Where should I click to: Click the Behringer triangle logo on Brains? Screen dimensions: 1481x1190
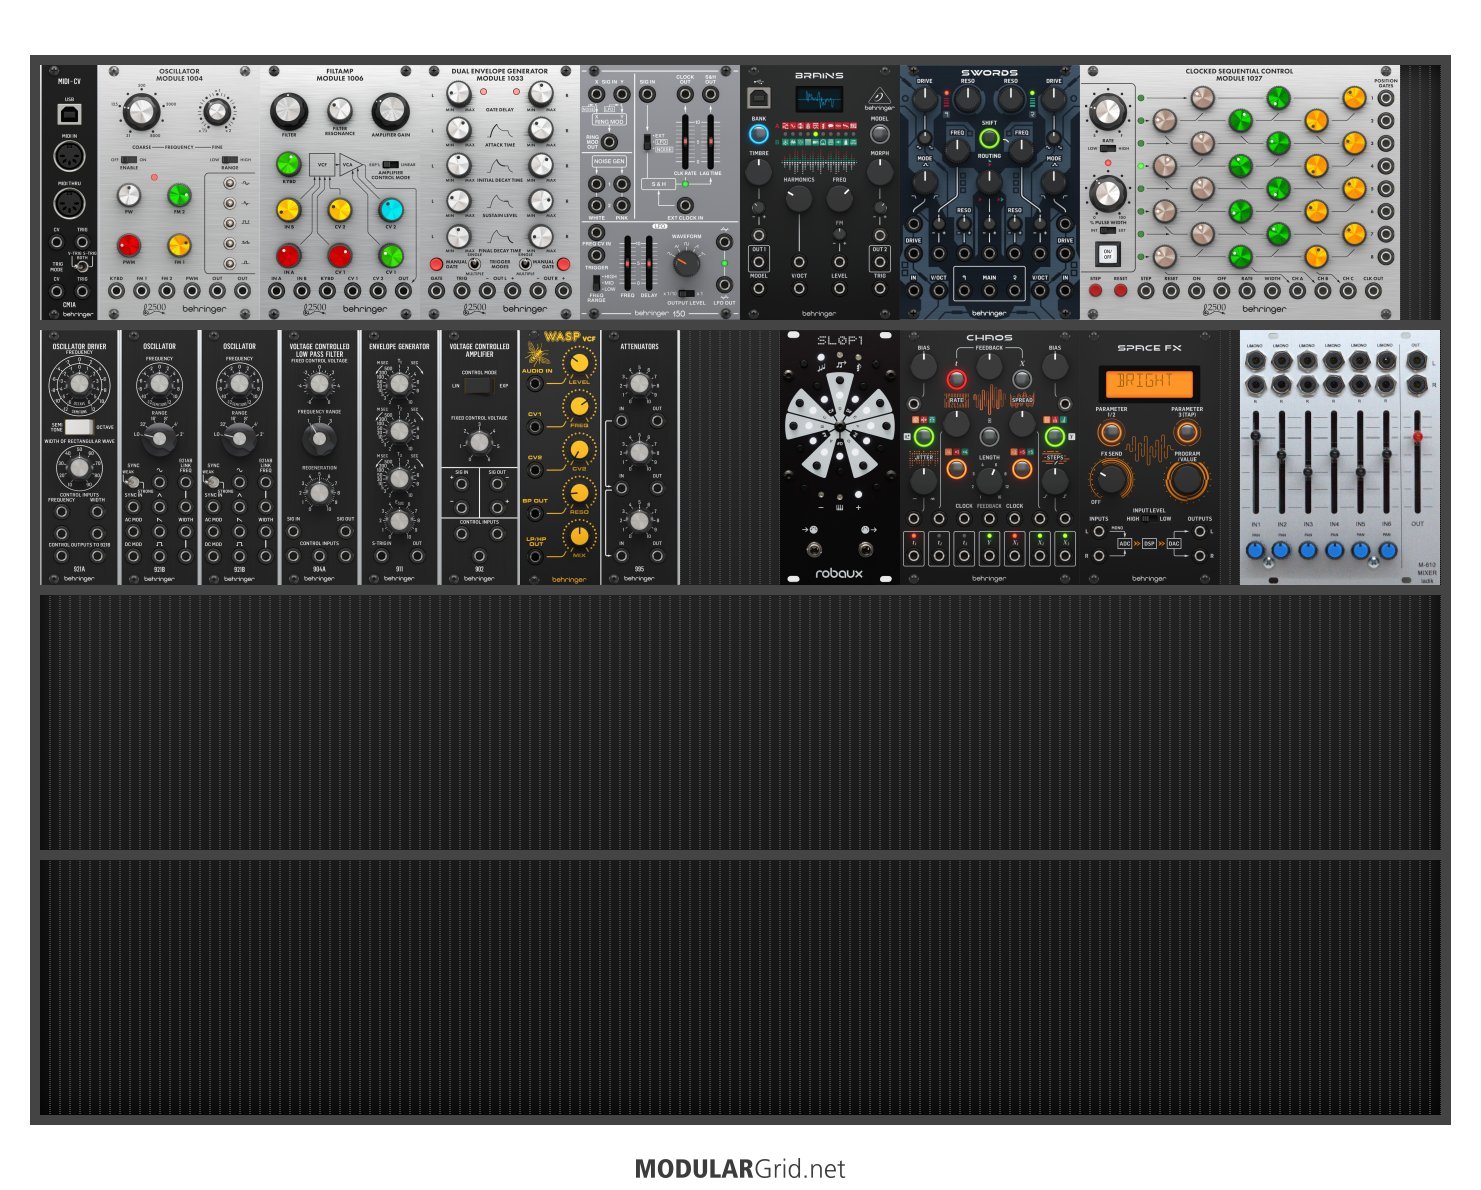tap(880, 95)
